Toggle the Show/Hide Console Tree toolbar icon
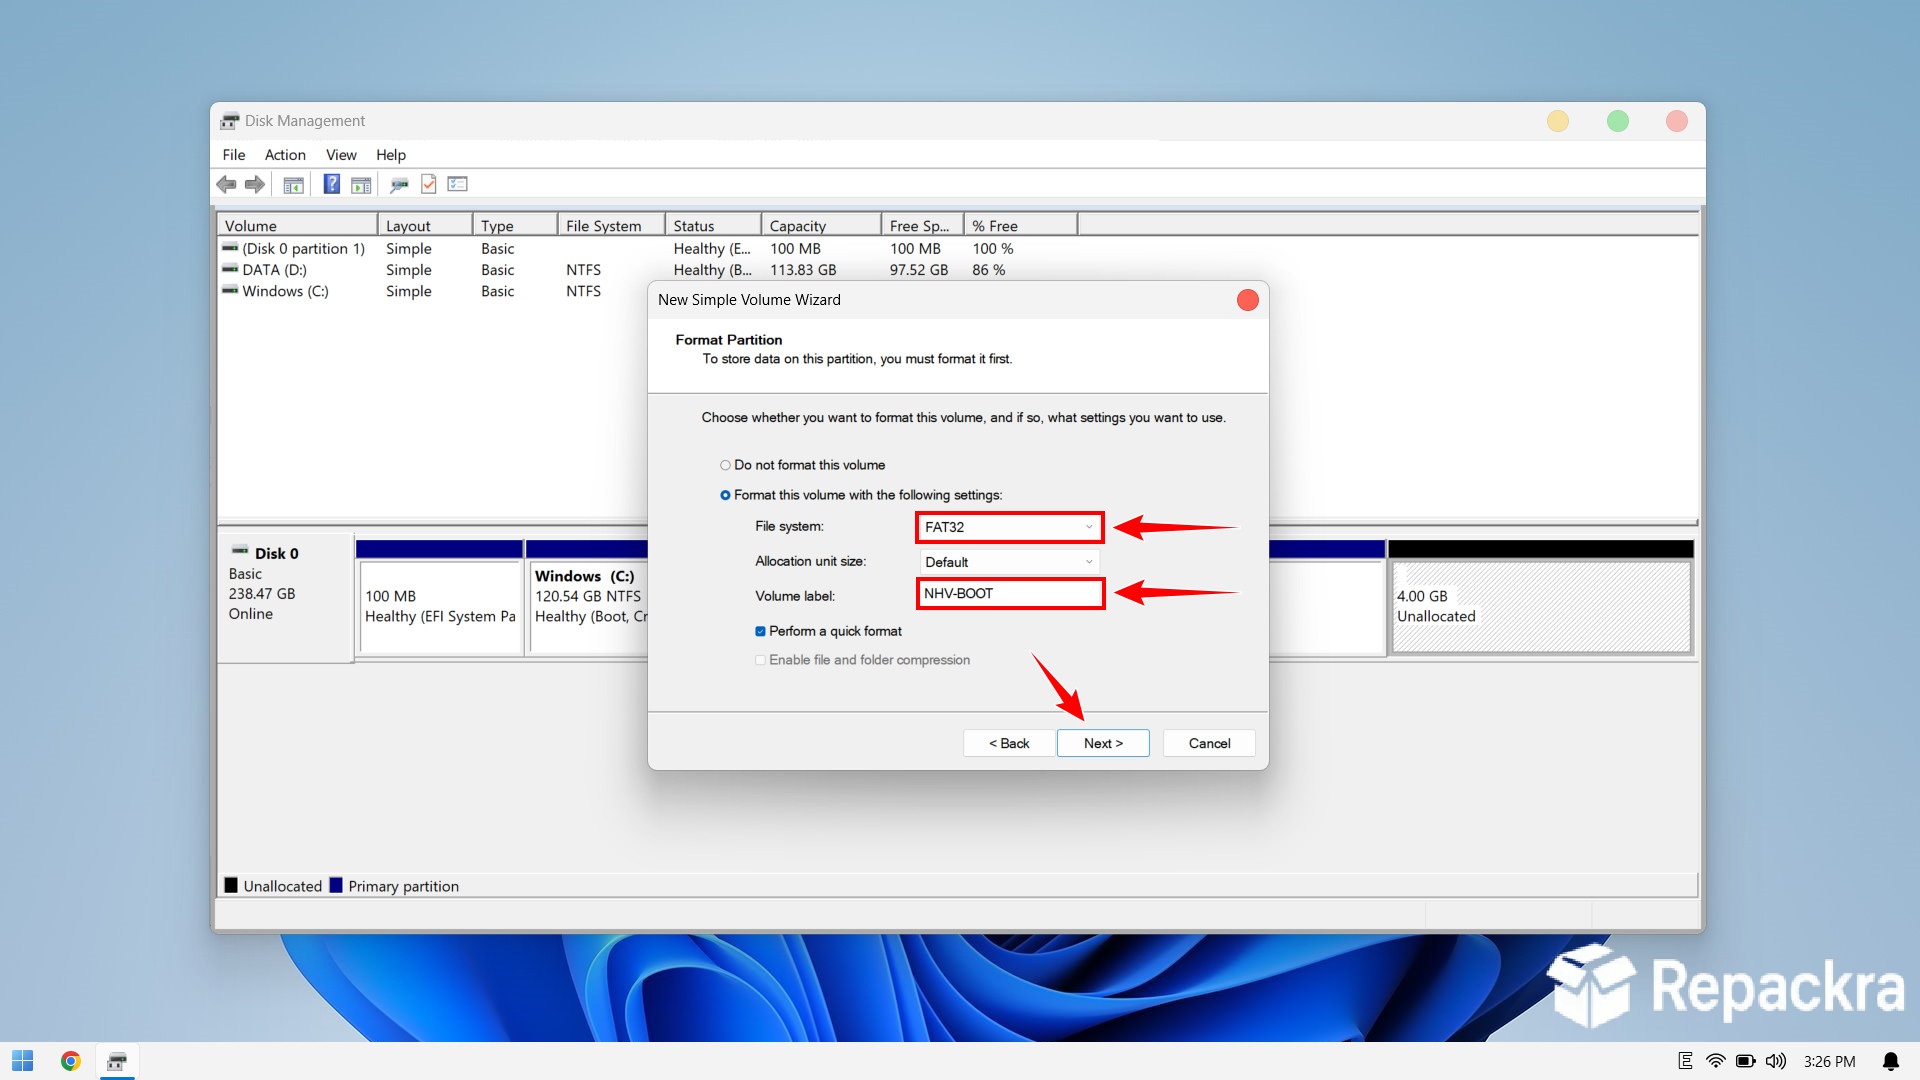This screenshot has height=1080, width=1920. pyautogui.click(x=293, y=184)
